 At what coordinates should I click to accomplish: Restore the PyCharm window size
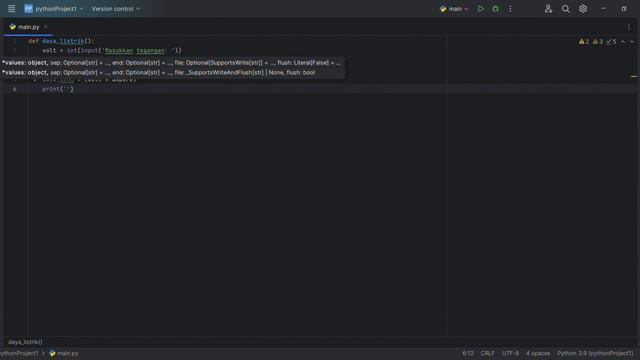624,9
